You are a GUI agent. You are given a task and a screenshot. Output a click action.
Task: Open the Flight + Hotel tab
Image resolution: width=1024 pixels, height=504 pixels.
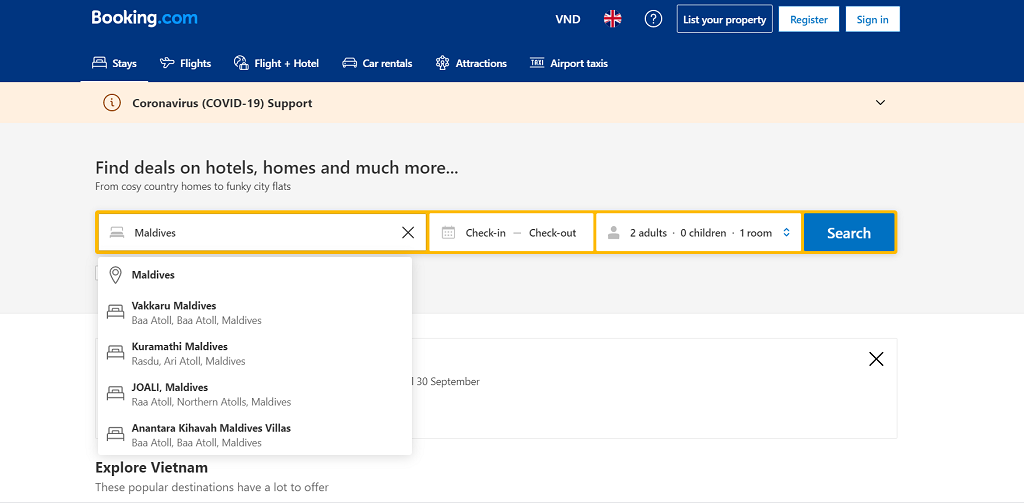pyautogui.click(x=276, y=63)
